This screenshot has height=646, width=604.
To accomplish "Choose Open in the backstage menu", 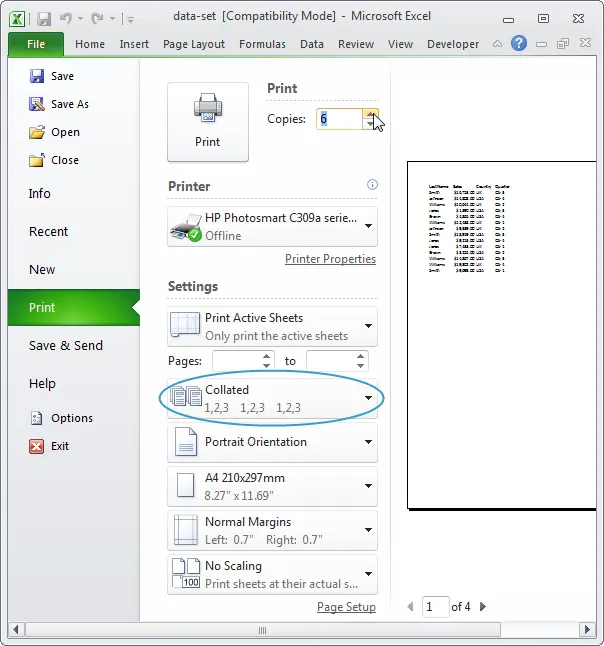I will (54, 132).
